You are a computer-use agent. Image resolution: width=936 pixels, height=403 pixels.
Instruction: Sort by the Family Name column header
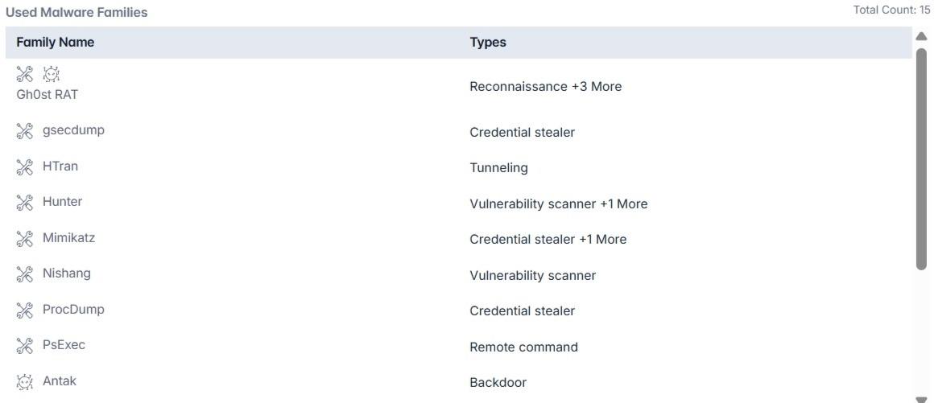[x=55, y=43]
